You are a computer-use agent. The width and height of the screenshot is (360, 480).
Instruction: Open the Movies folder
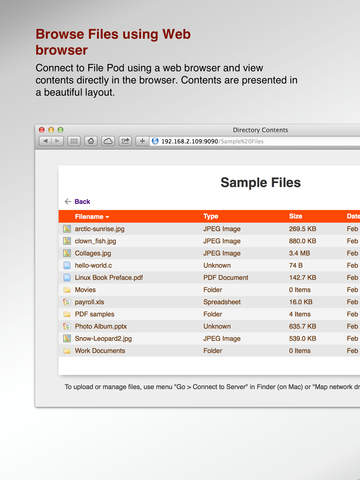pyautogui.click(x=85, y=290)
